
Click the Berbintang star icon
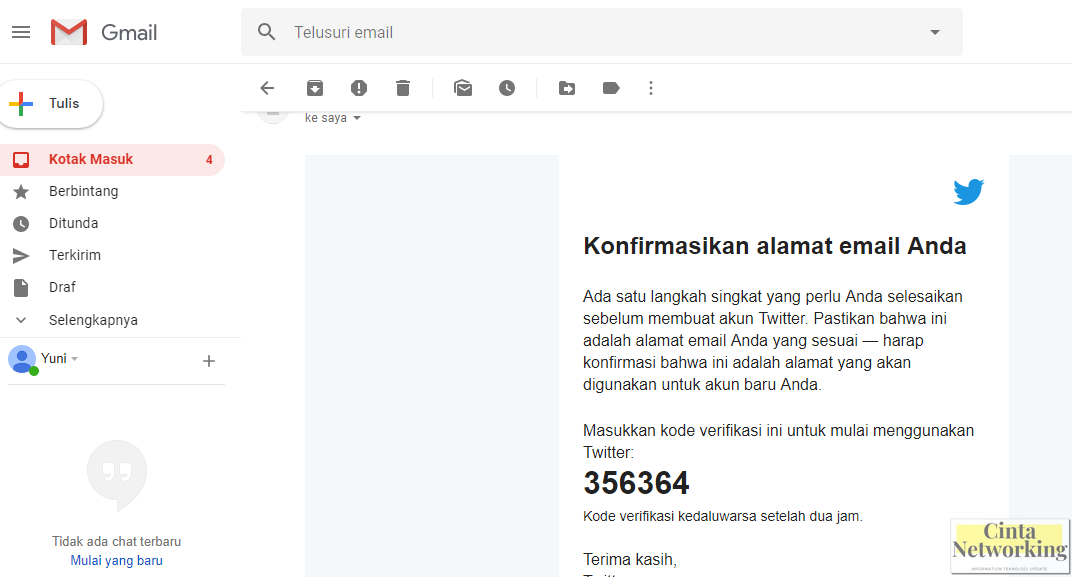coord(21,192)
